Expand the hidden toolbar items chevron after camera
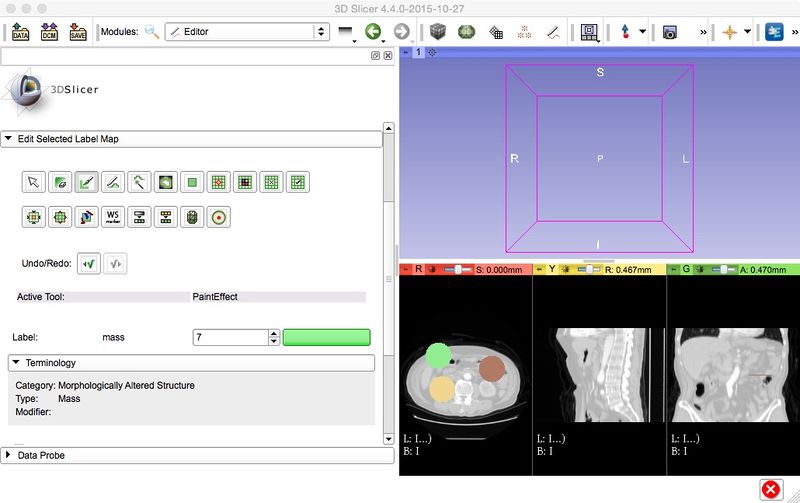Image resolution: width=800 pixels, height=503 pixels. pos(703,32)
